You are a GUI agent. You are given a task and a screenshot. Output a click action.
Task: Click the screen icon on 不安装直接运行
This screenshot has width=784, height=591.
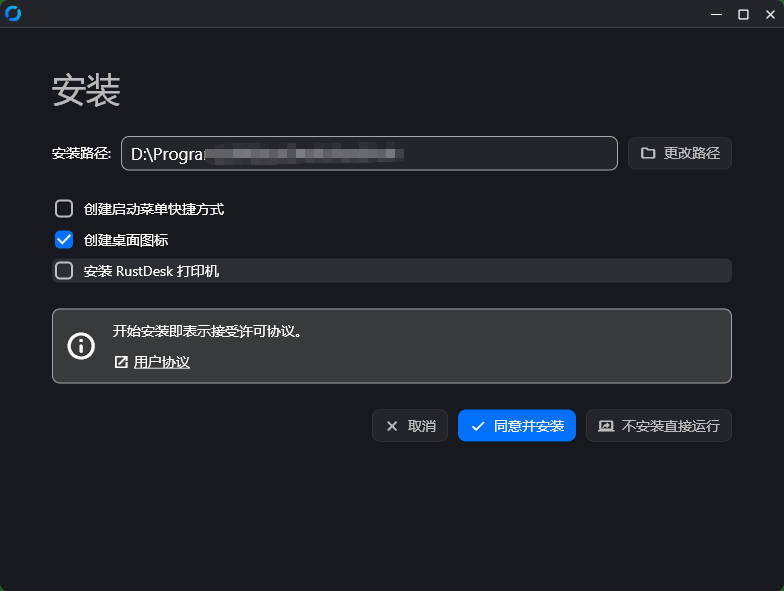click(x=606, y=426)
